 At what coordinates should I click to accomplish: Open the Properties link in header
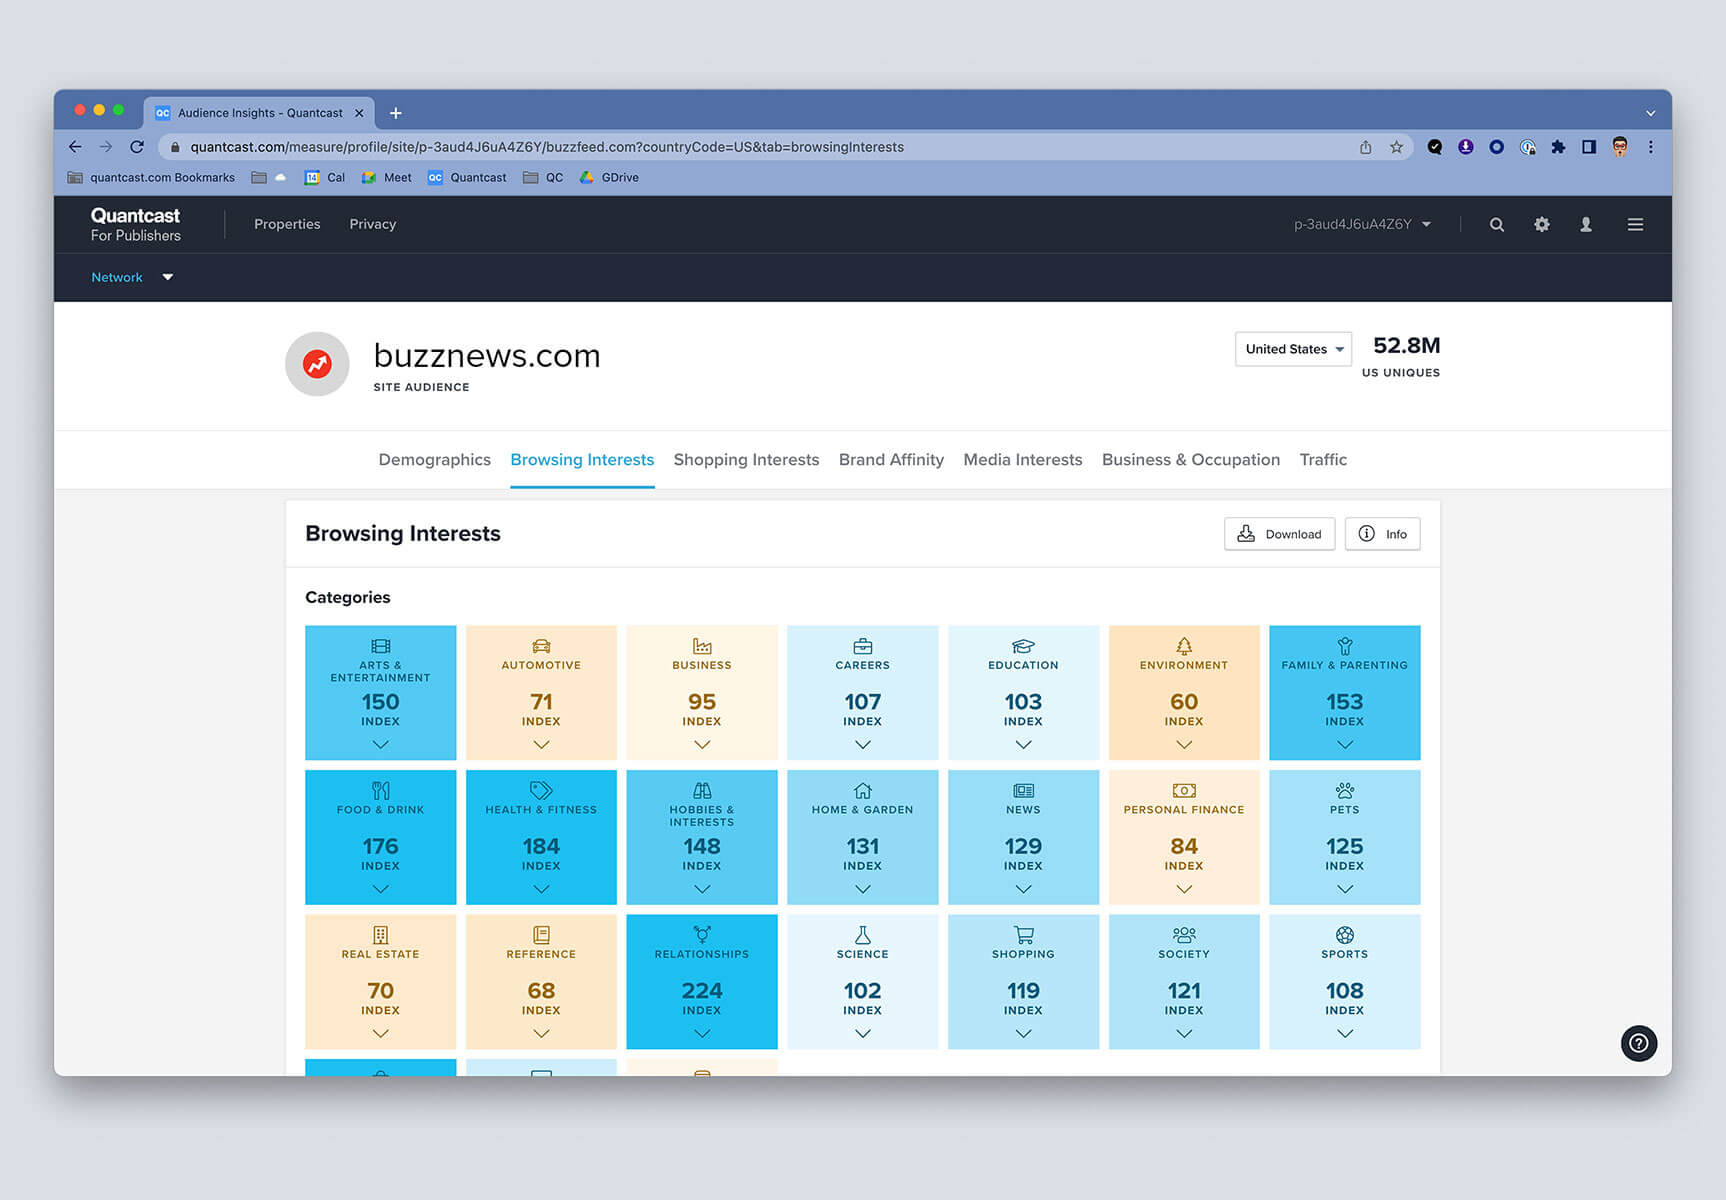pyautogui.click(x=287, y=224)
